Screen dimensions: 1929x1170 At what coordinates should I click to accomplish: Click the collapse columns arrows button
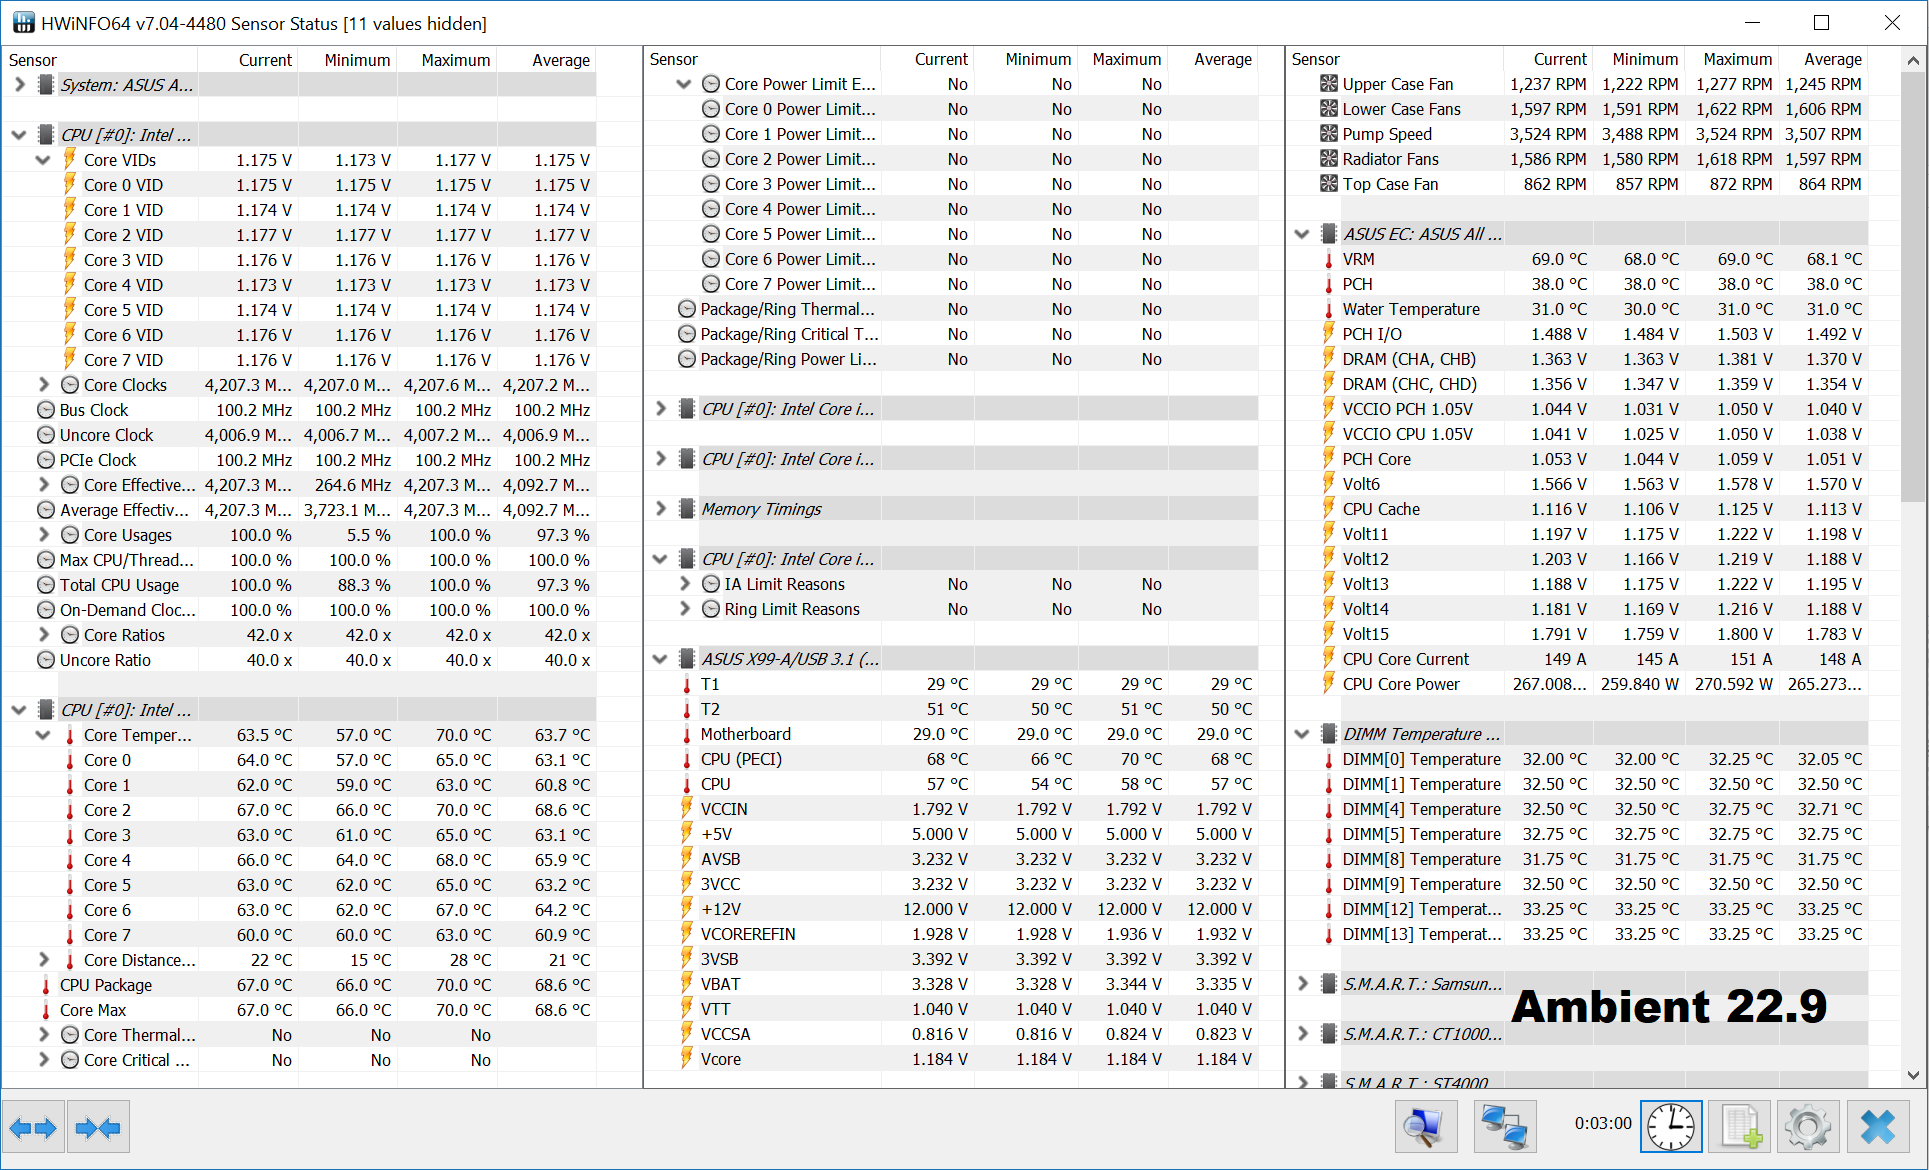pyautogui.click(x=98, y=1128)
